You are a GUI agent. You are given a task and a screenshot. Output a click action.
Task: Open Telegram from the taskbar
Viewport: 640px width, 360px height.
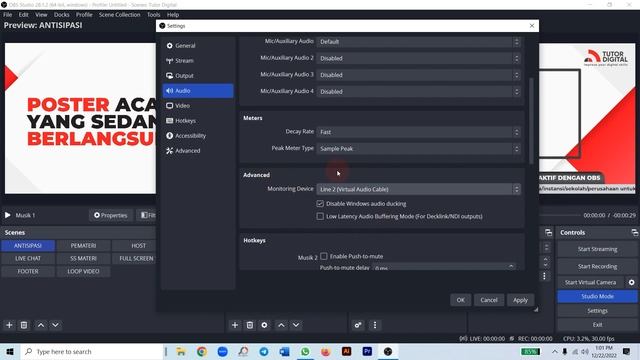(264, 351)
